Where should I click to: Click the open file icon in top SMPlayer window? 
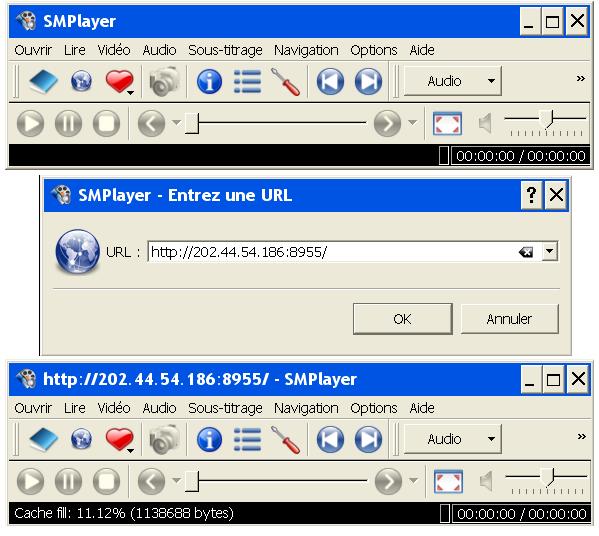[43, 81]
